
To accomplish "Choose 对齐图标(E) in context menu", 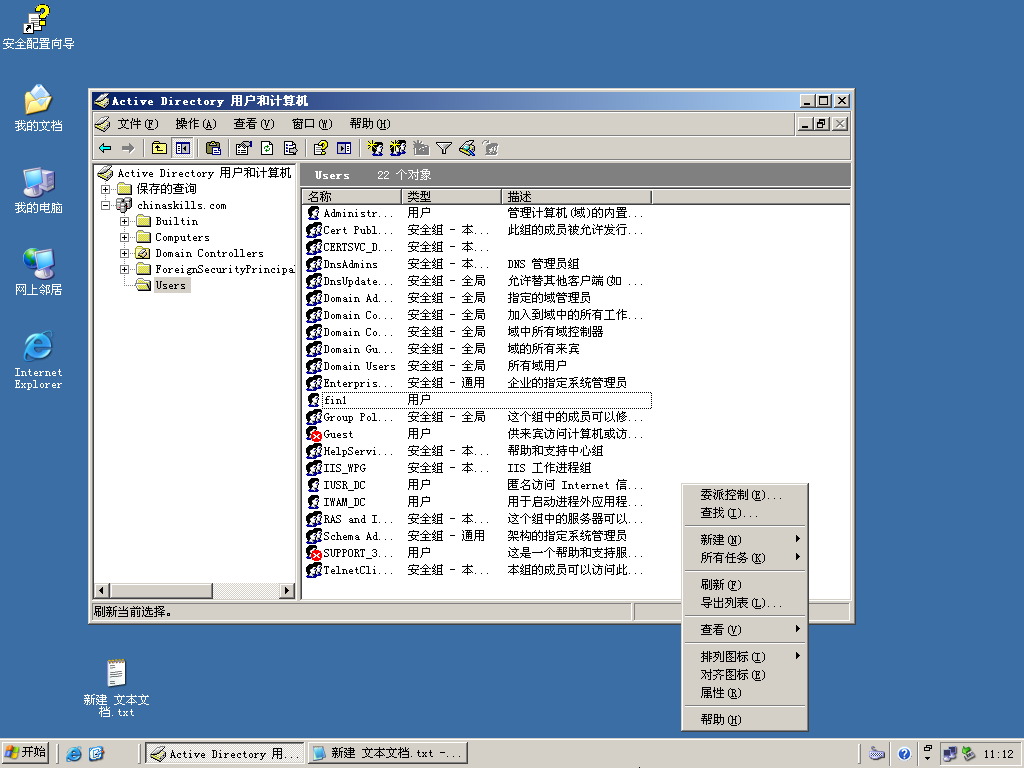I will 744,675.
